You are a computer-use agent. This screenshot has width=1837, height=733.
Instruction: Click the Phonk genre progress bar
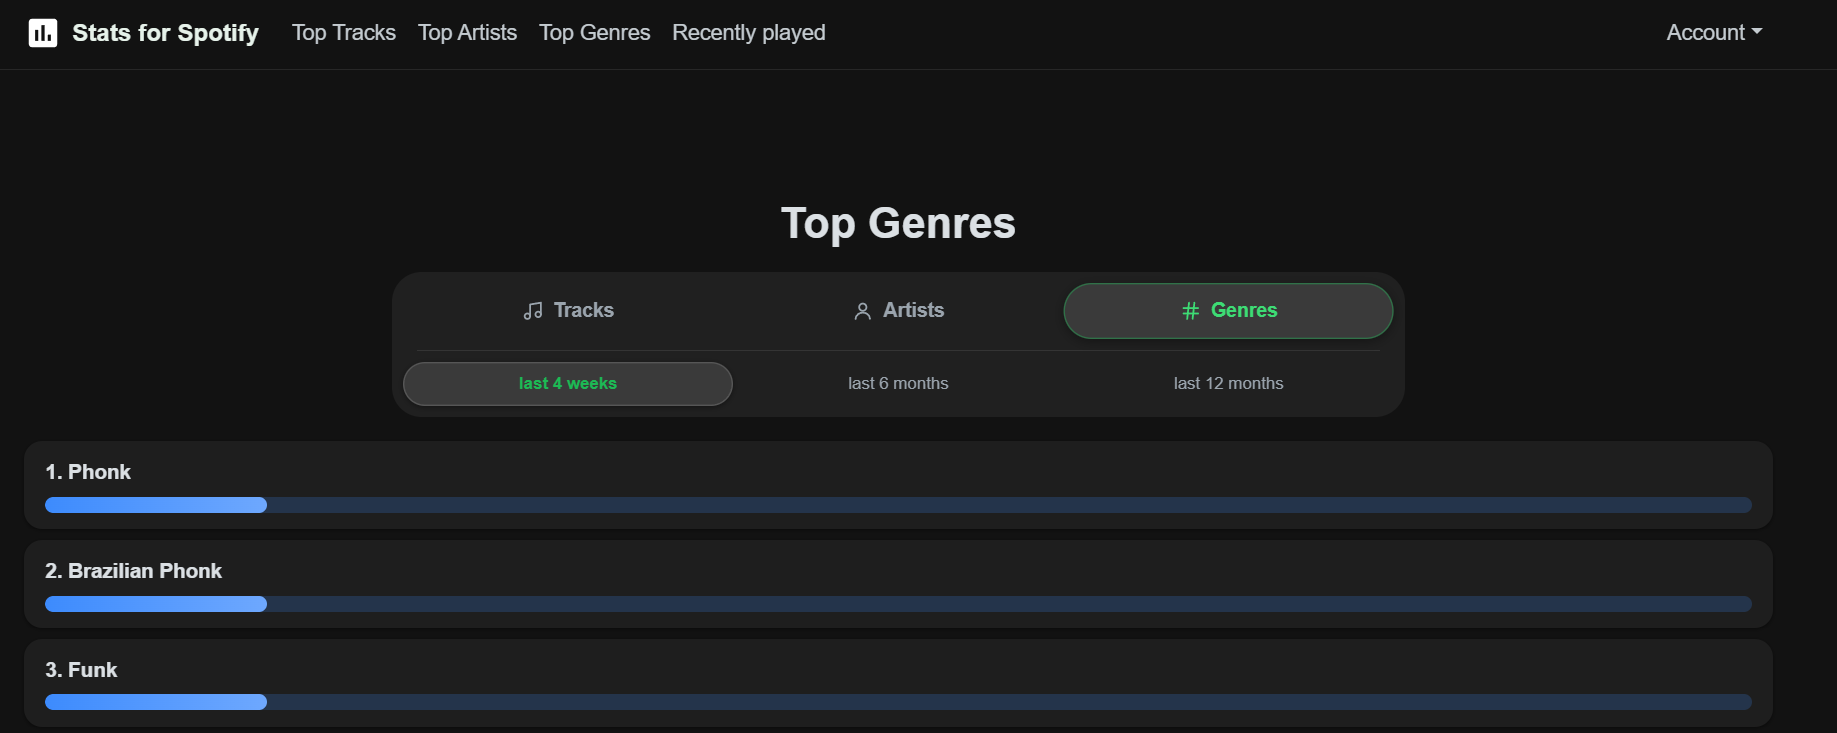(x=898, y=505)
